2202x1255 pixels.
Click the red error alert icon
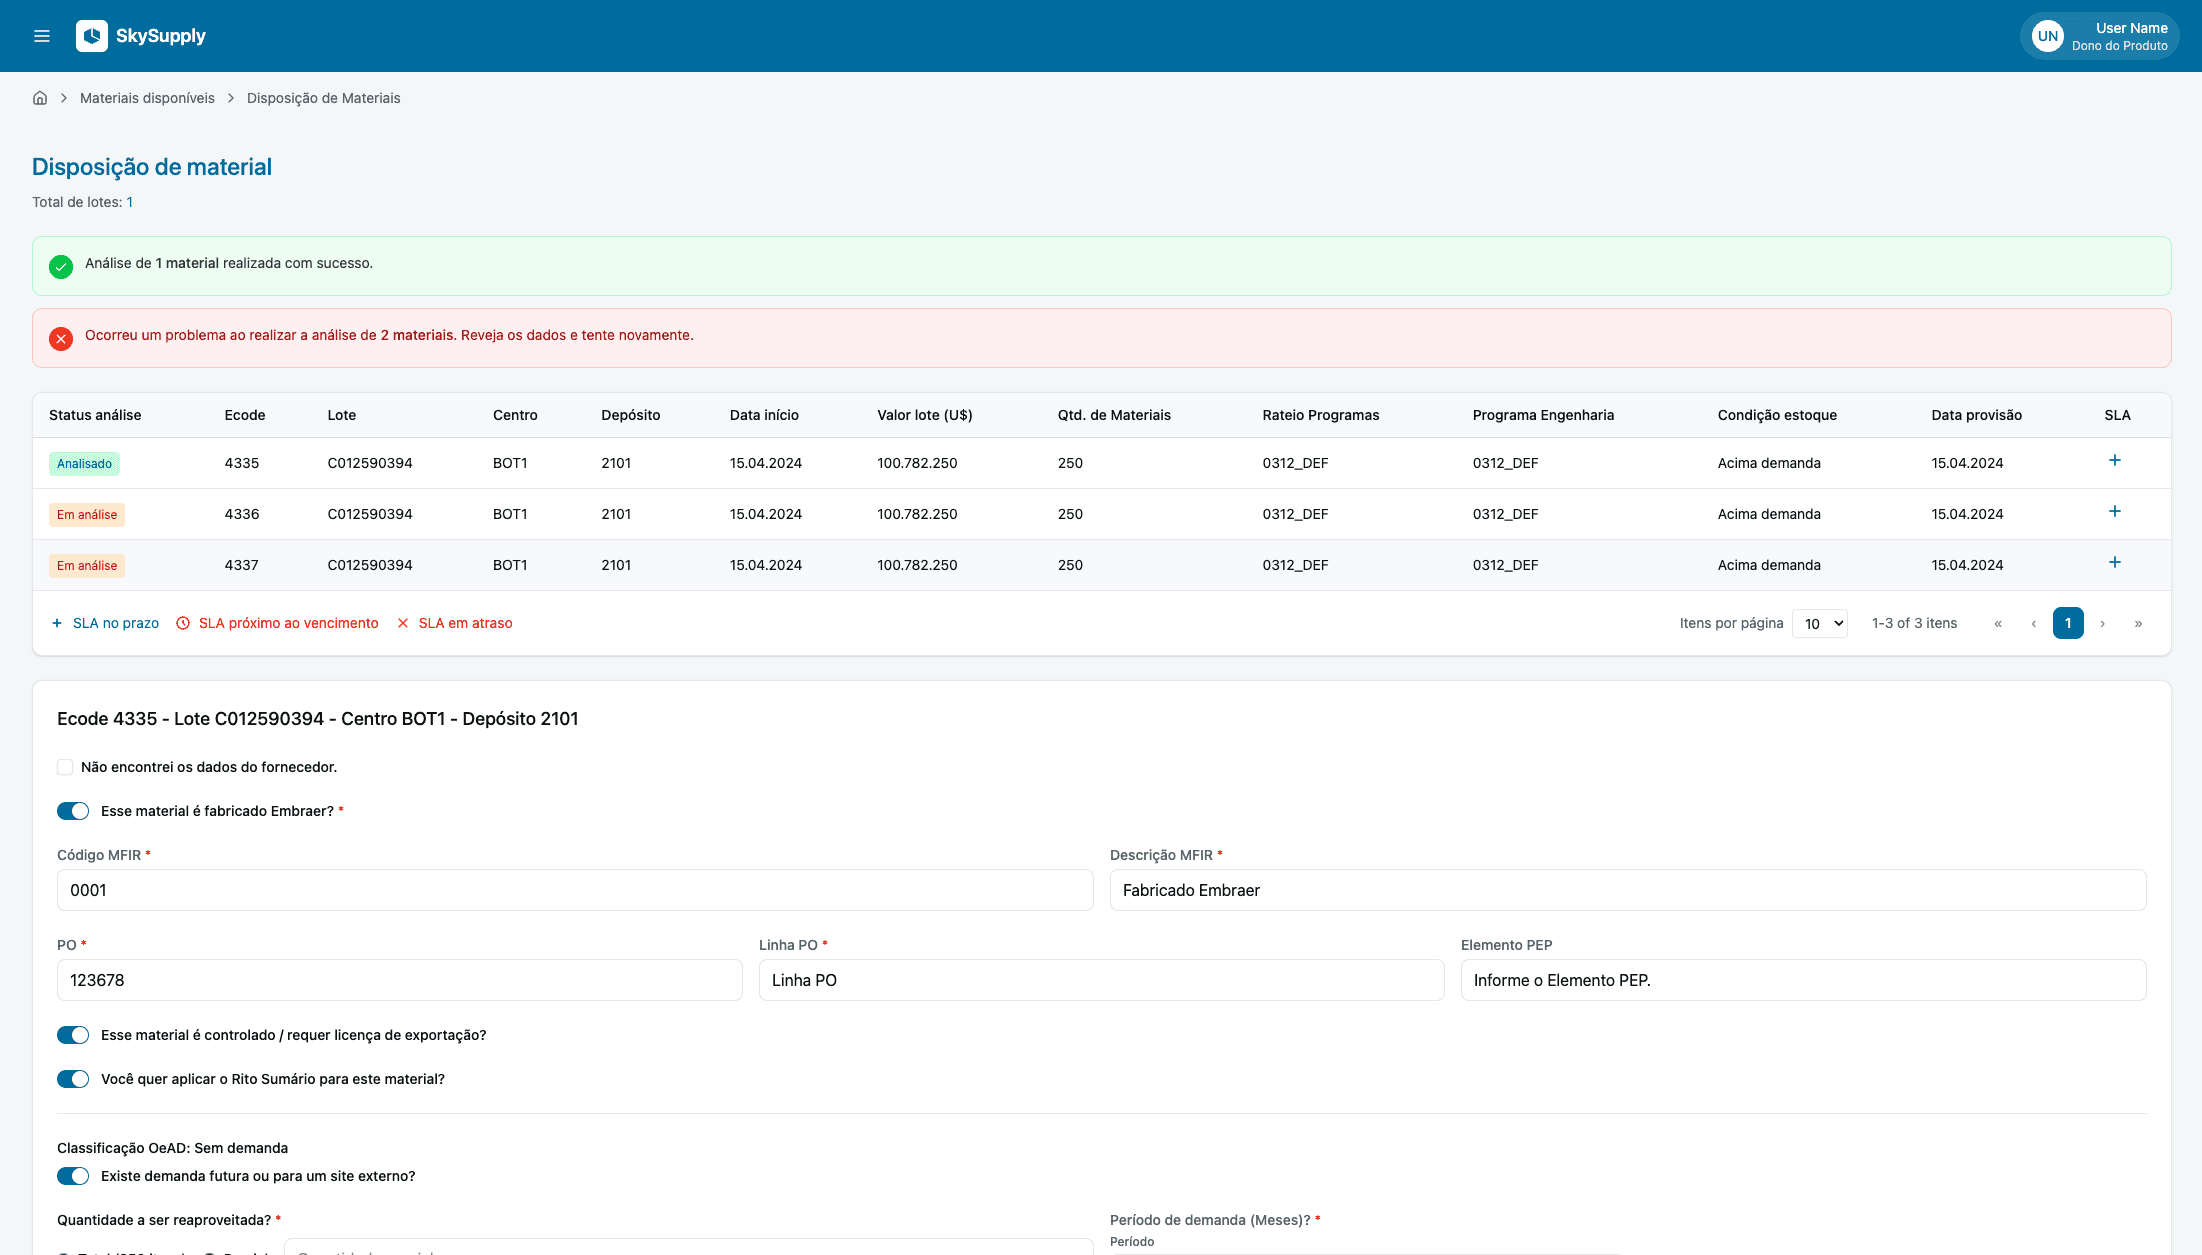[61, 339]
